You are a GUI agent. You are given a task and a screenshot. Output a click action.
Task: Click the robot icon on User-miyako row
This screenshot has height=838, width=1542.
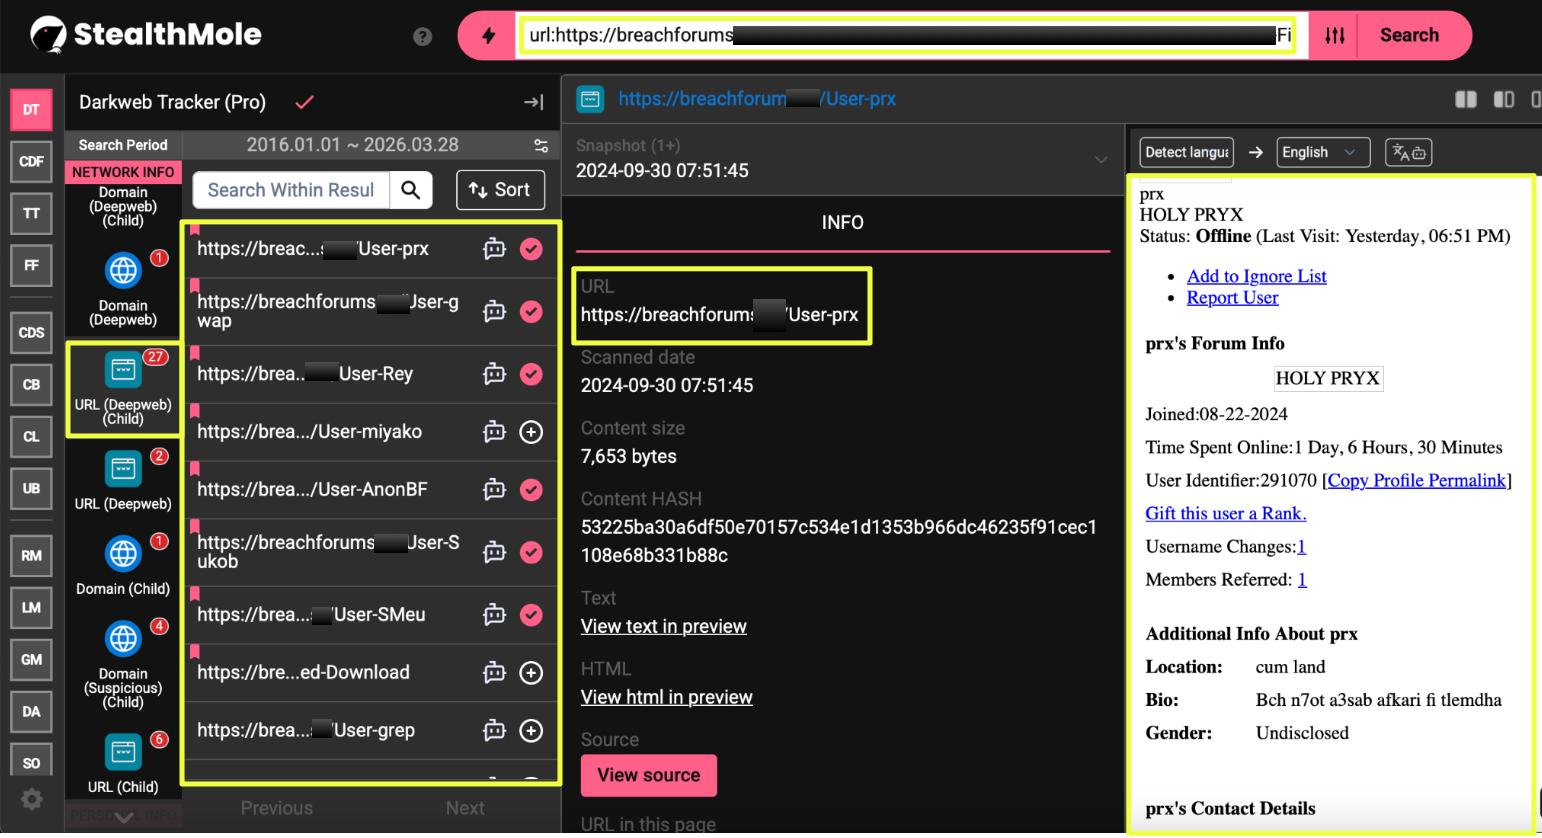[494, 432]
